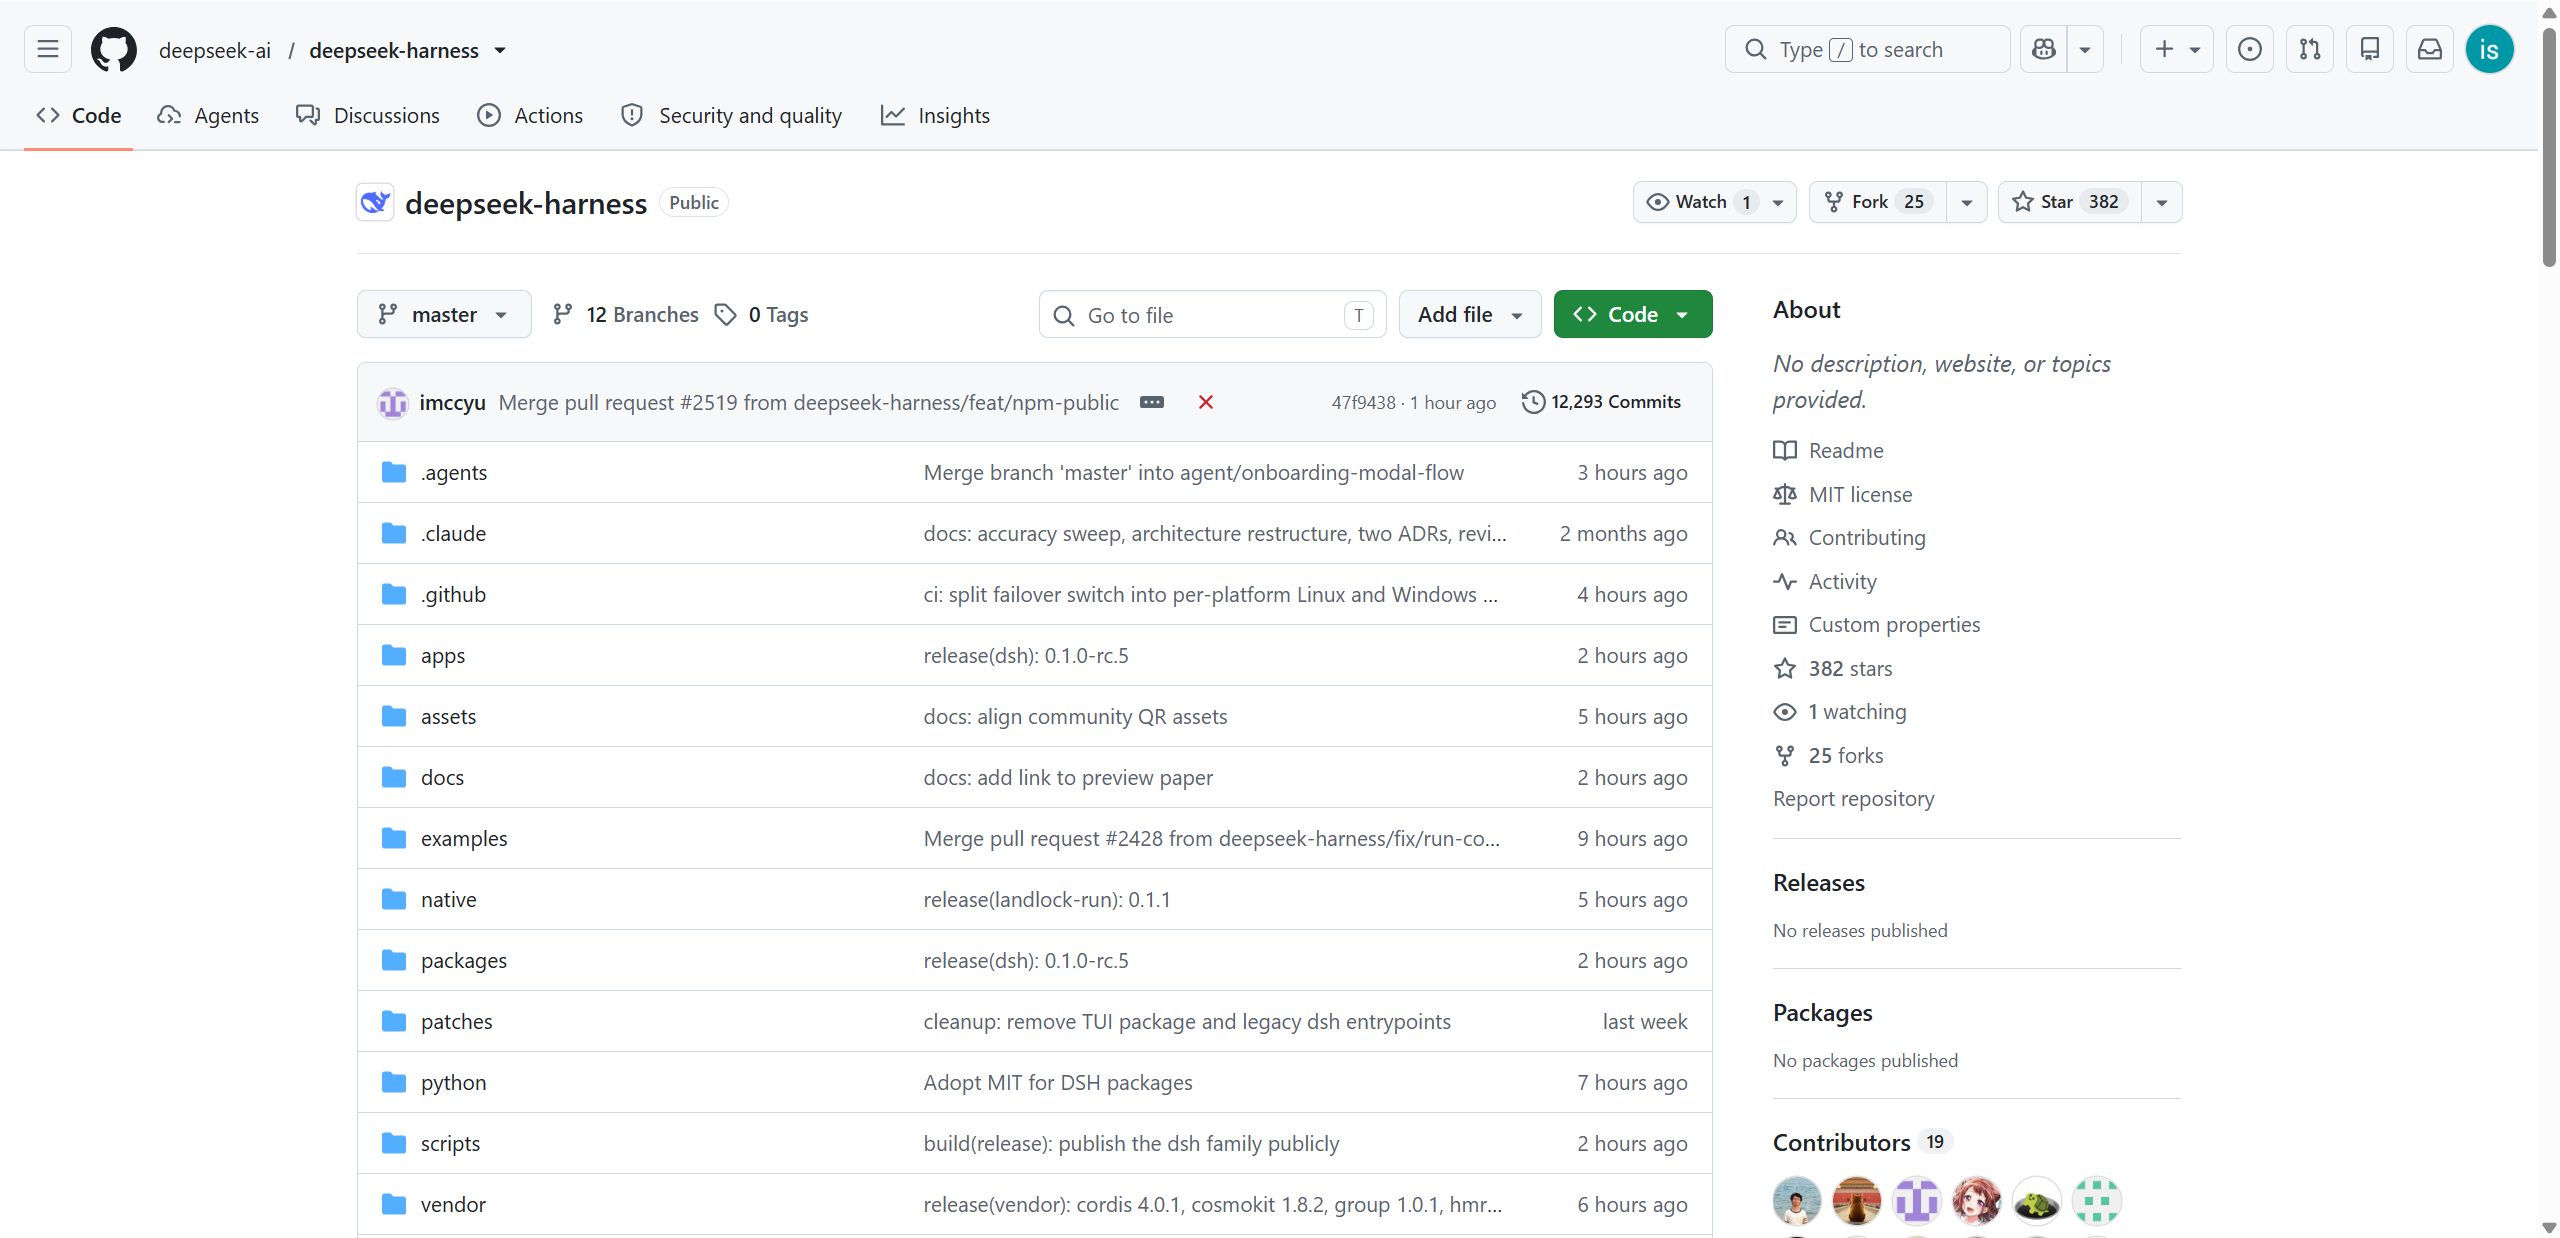Click the book icon beside Readme
Image resolution: width=2560 pixels, height=1238 pixels.
pyautogui.click(x=1785, y=450)
